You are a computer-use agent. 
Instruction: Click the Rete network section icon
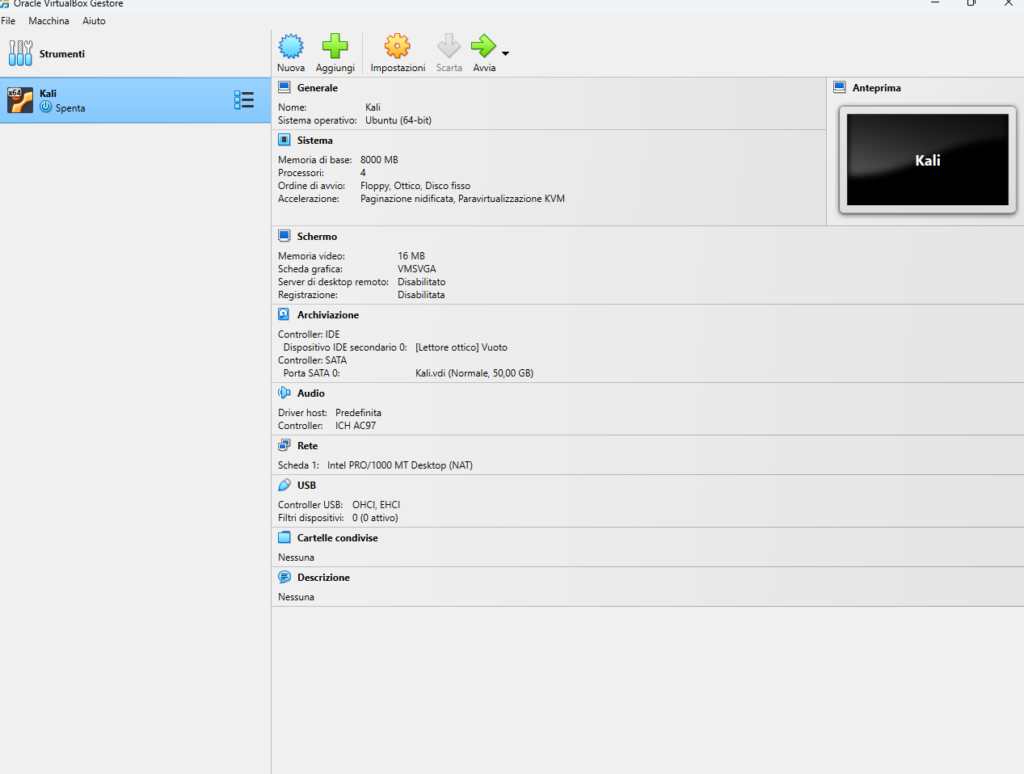pos(284,445)
